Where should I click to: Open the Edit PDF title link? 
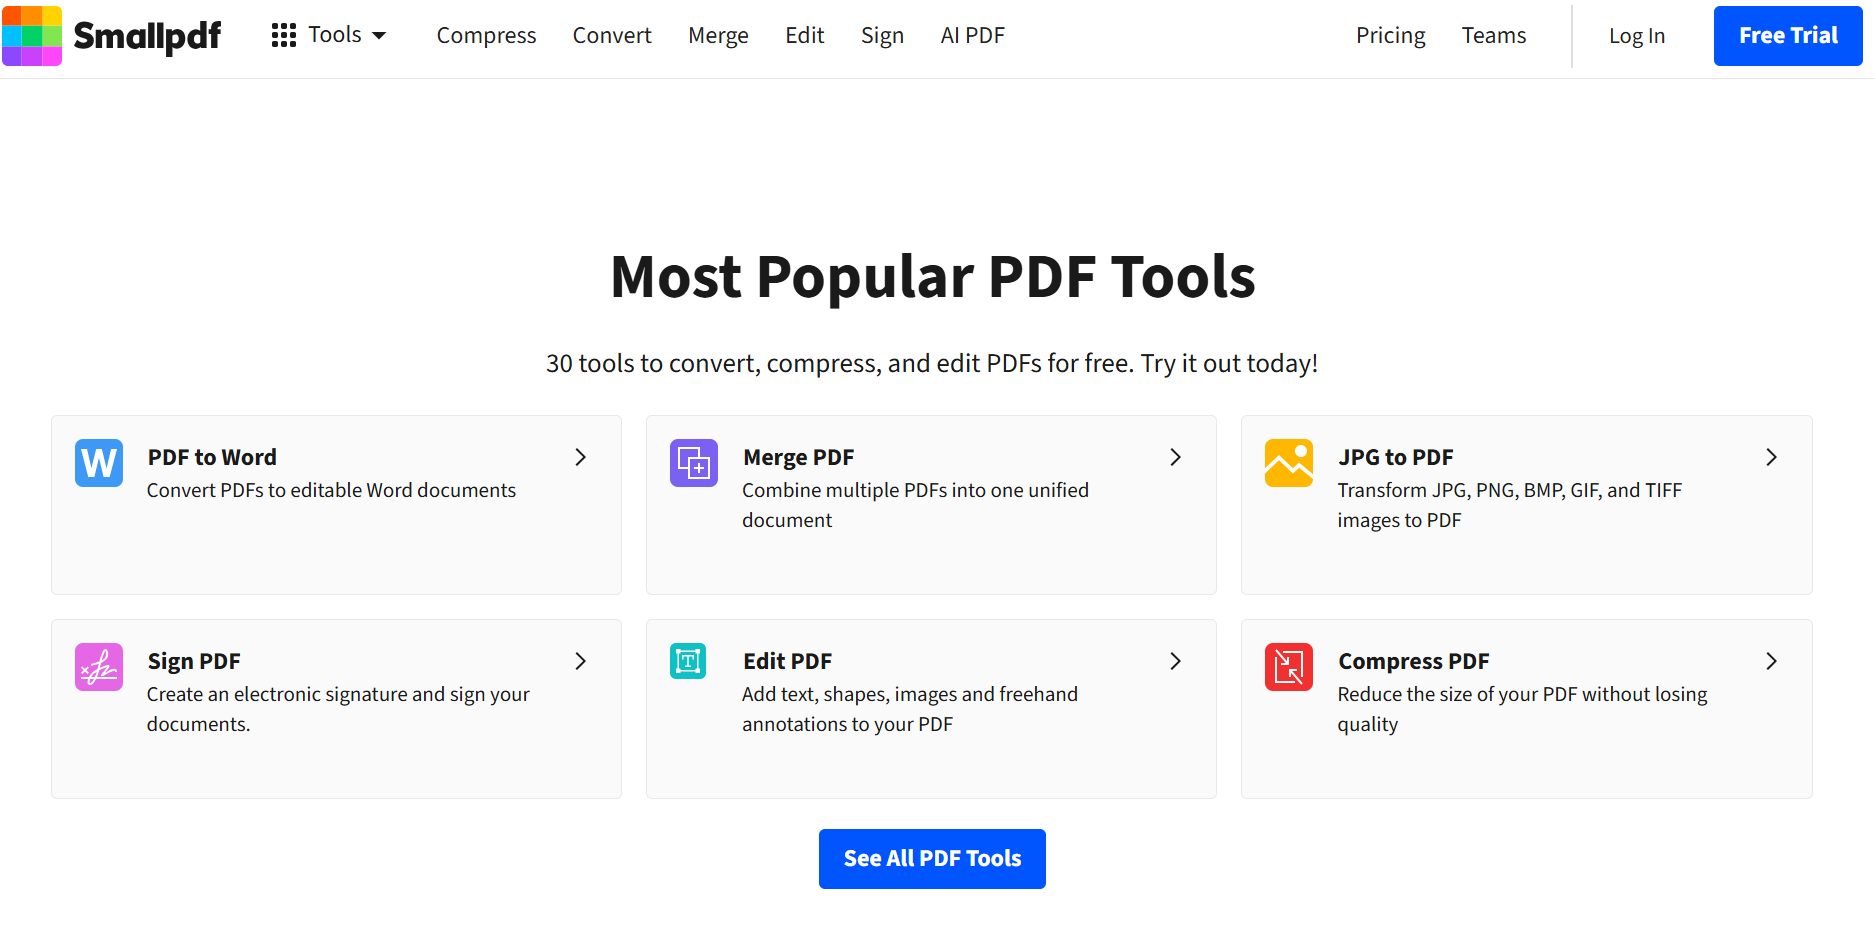coord(787,661)
